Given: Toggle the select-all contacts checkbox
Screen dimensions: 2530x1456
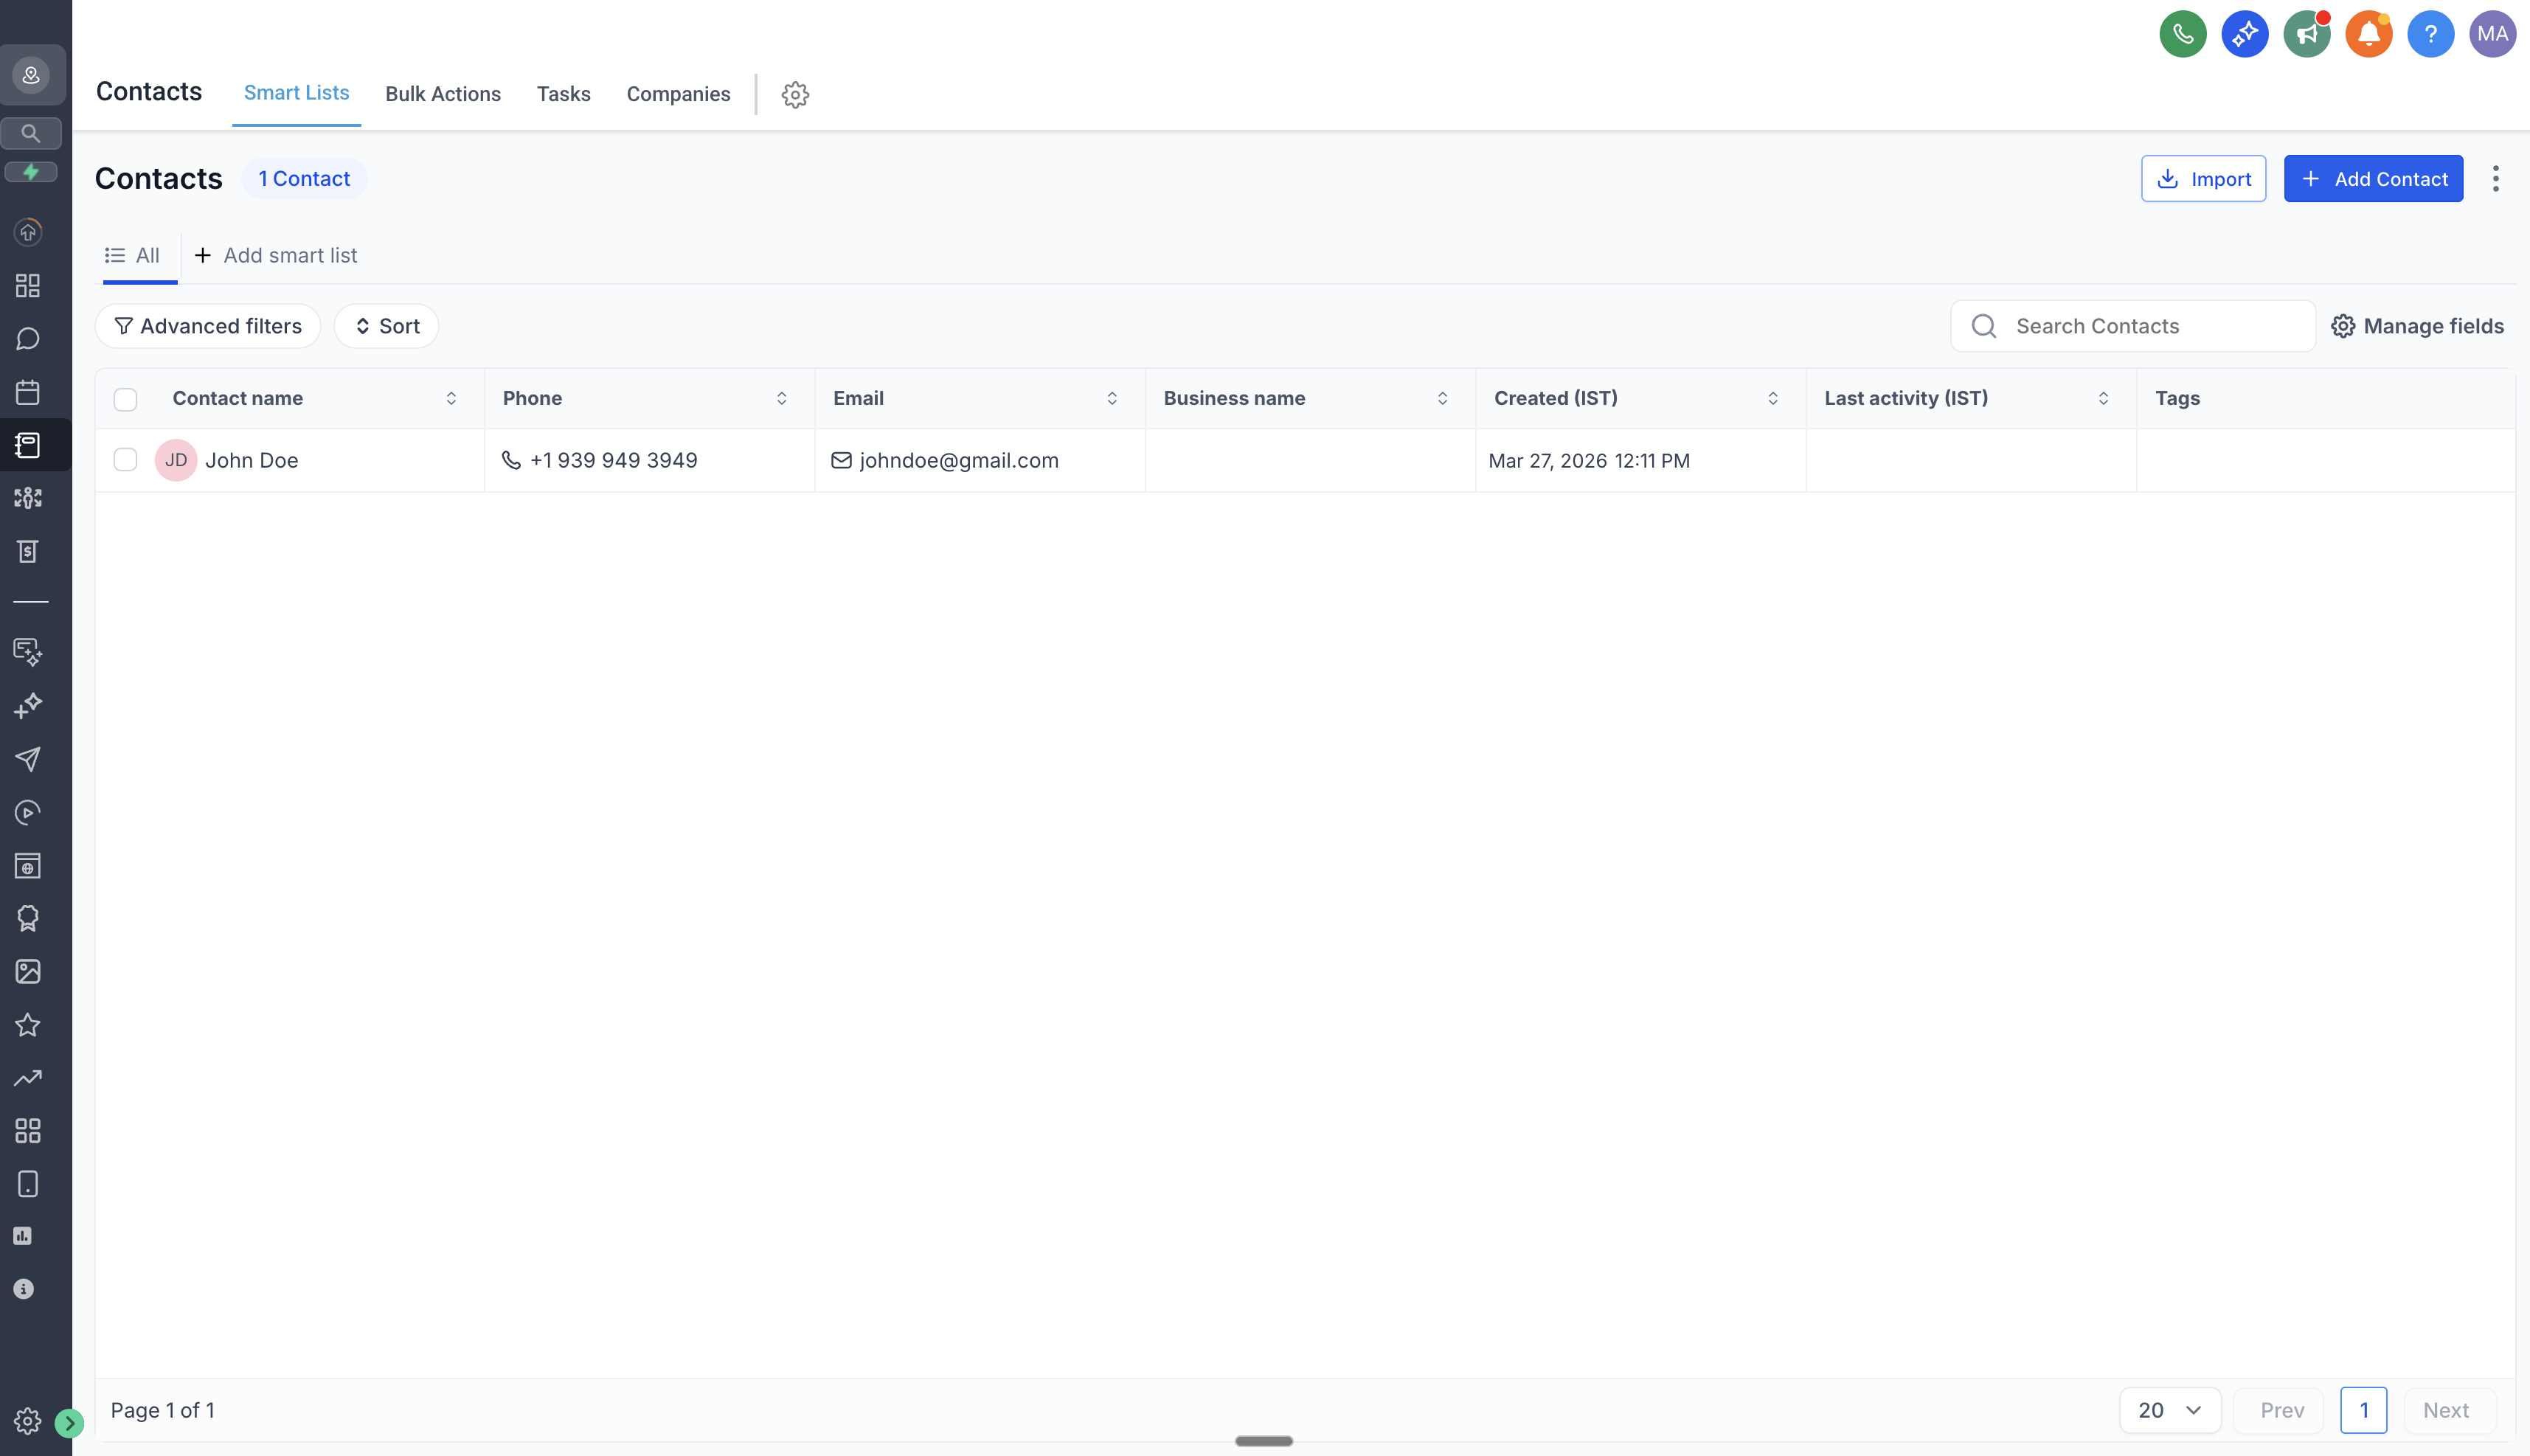Looking at the screenshot, I should [125, 399].
